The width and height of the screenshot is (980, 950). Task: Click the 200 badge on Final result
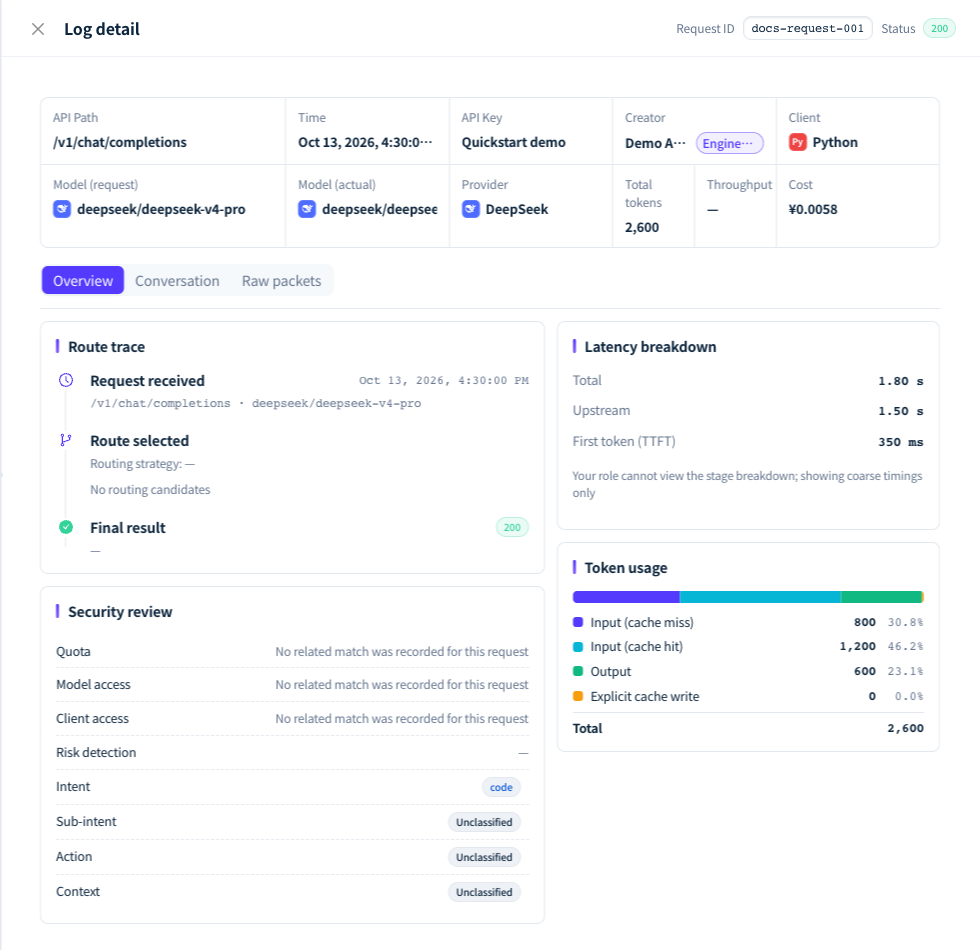(512, 527)
